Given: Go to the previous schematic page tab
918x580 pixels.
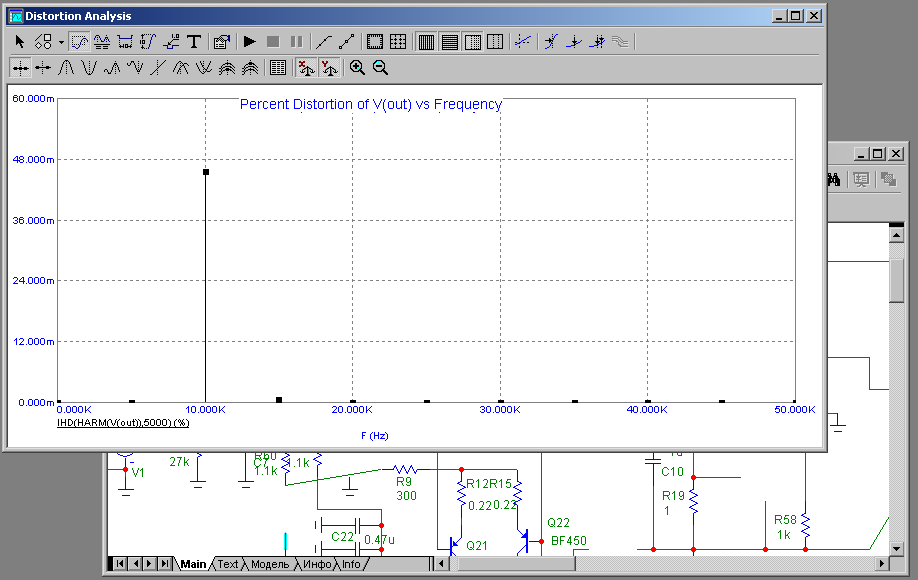Looking at the screenshot, I should (x=135, y=564).
